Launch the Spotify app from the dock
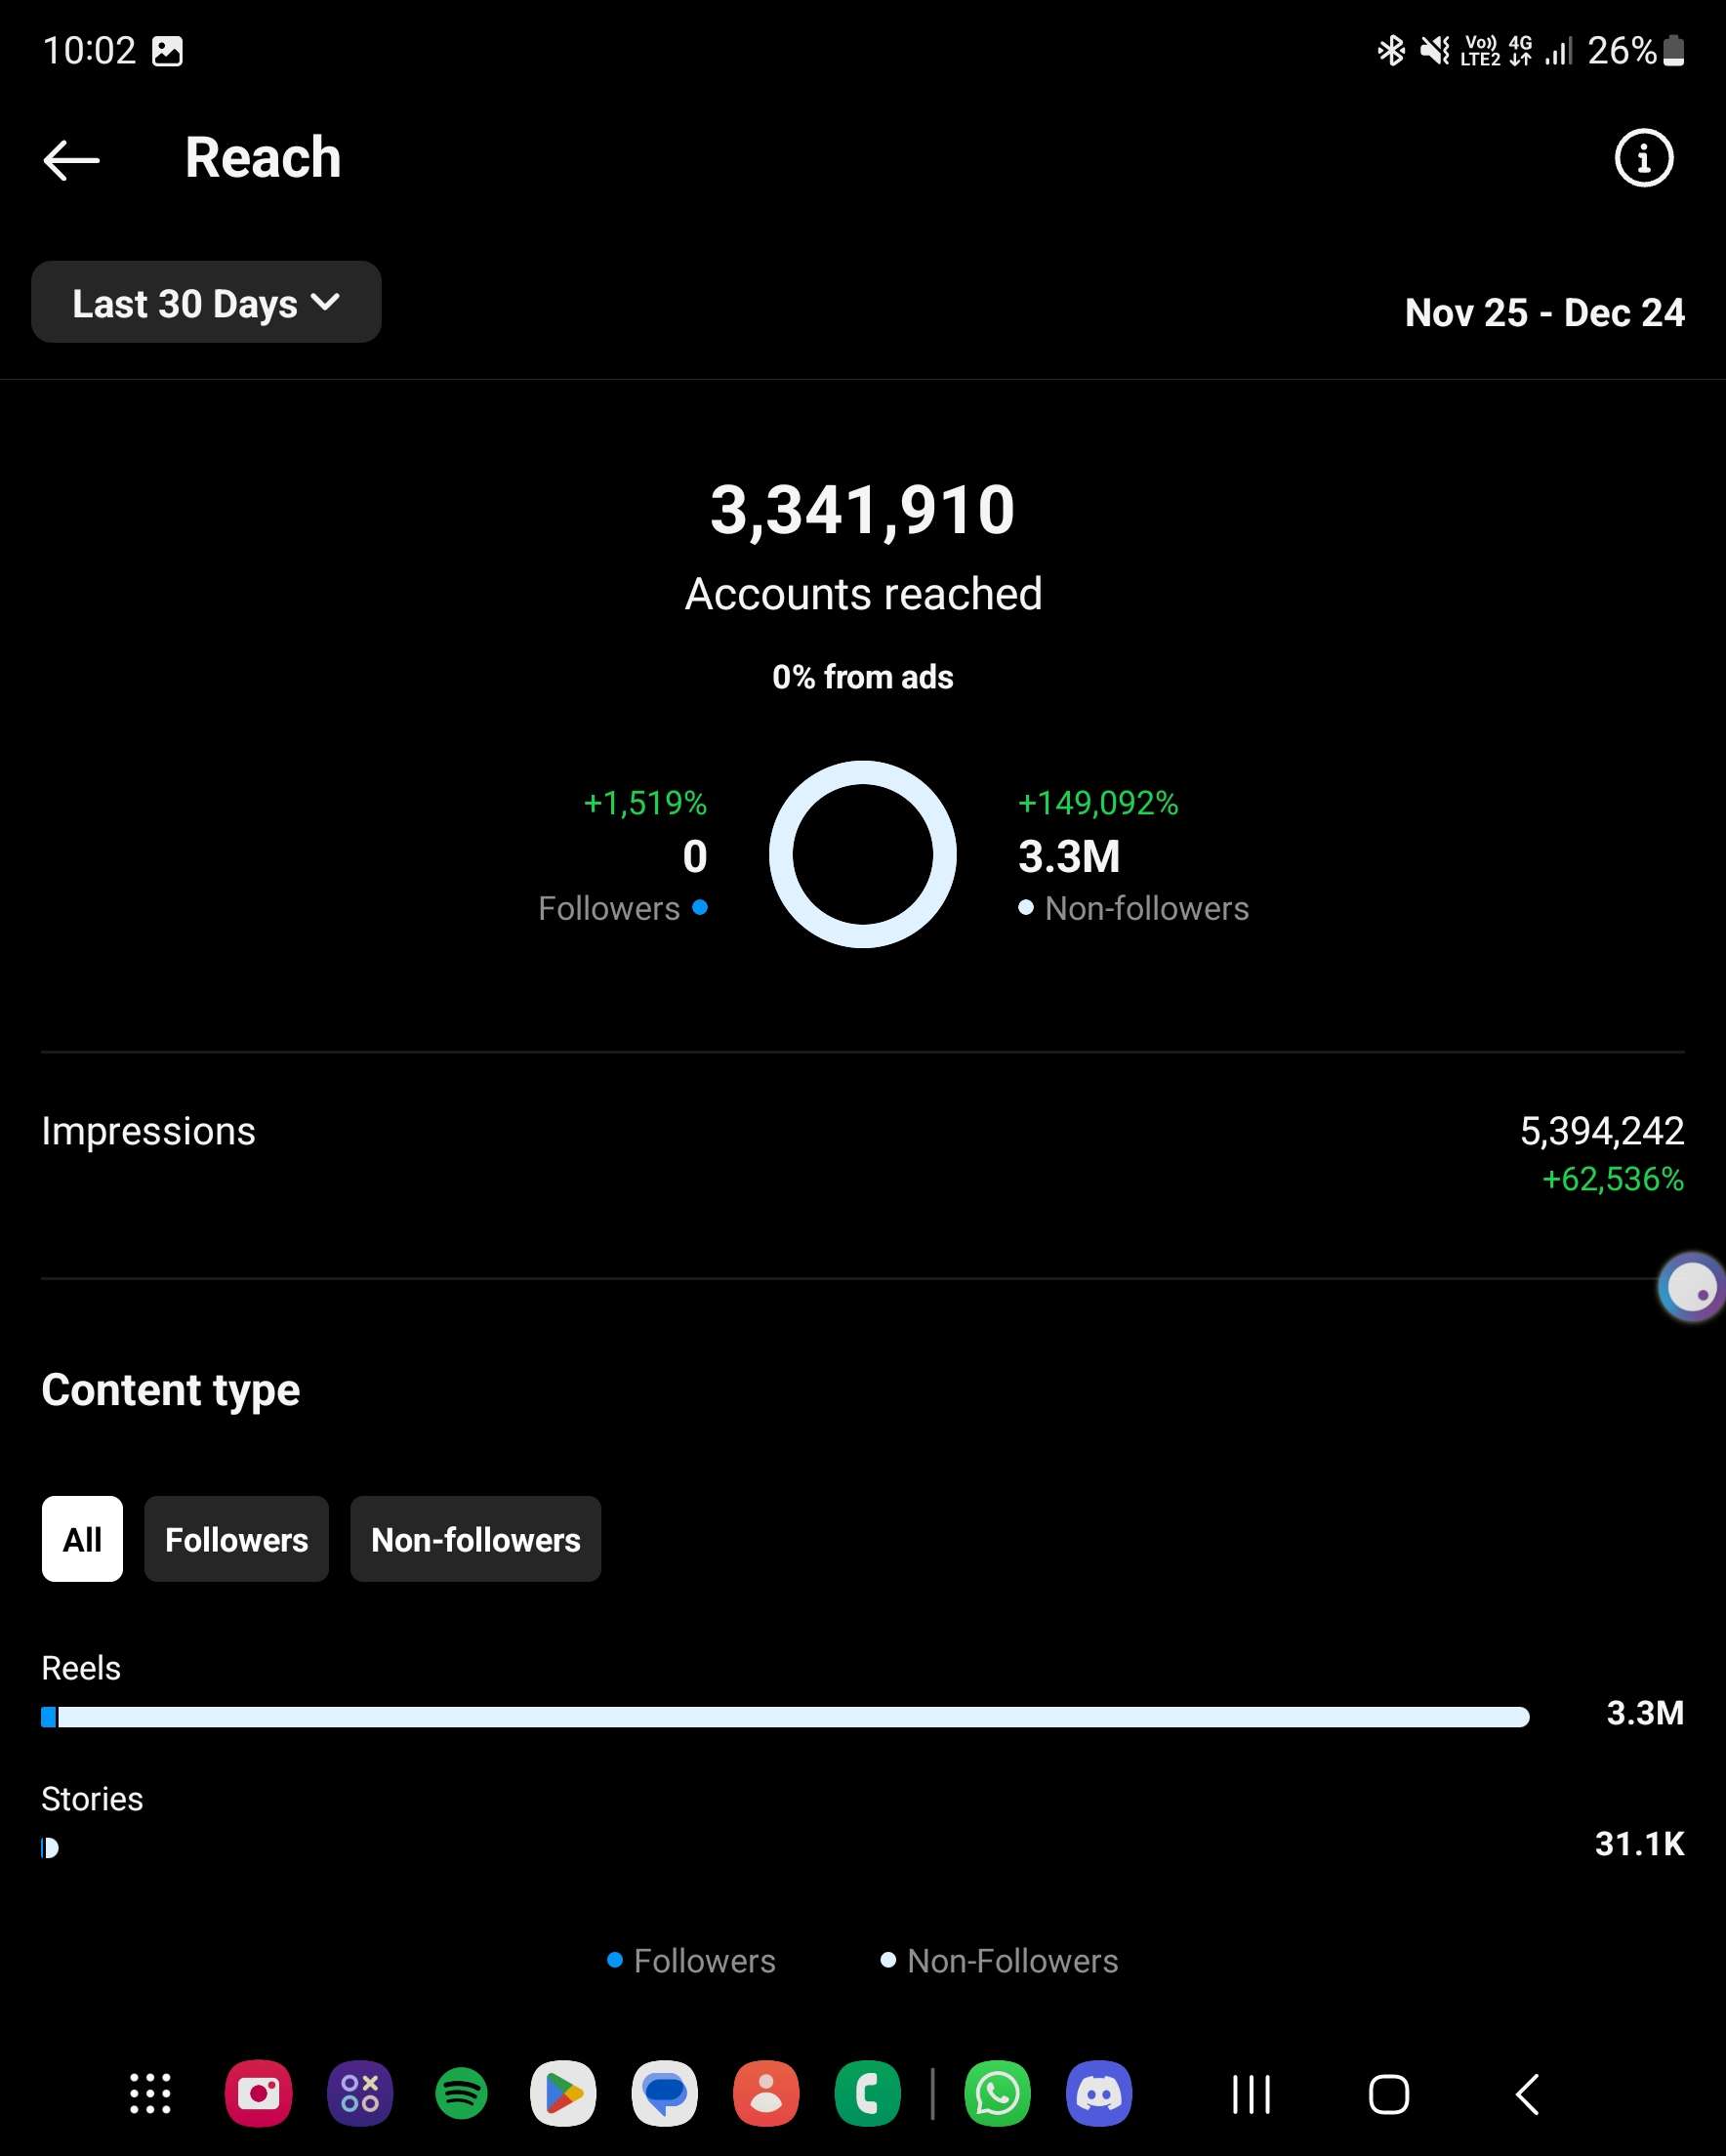This screenshot has height=2156, width=1726. (462, 2094)
